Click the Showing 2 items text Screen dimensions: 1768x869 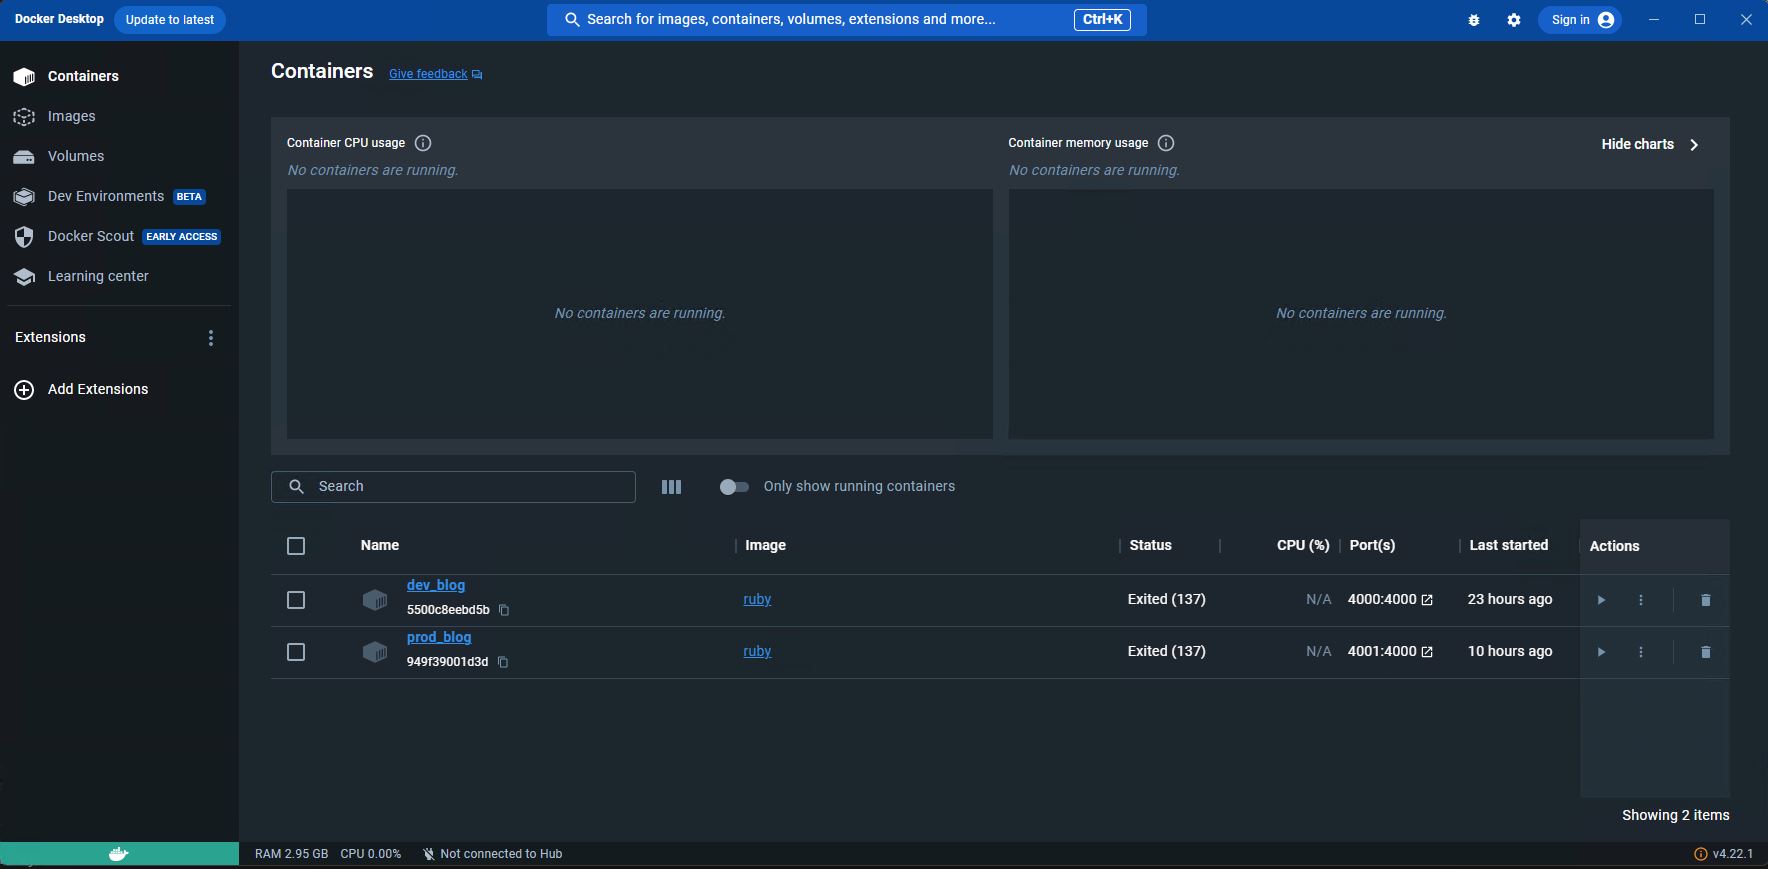[x=1675, y=815]
